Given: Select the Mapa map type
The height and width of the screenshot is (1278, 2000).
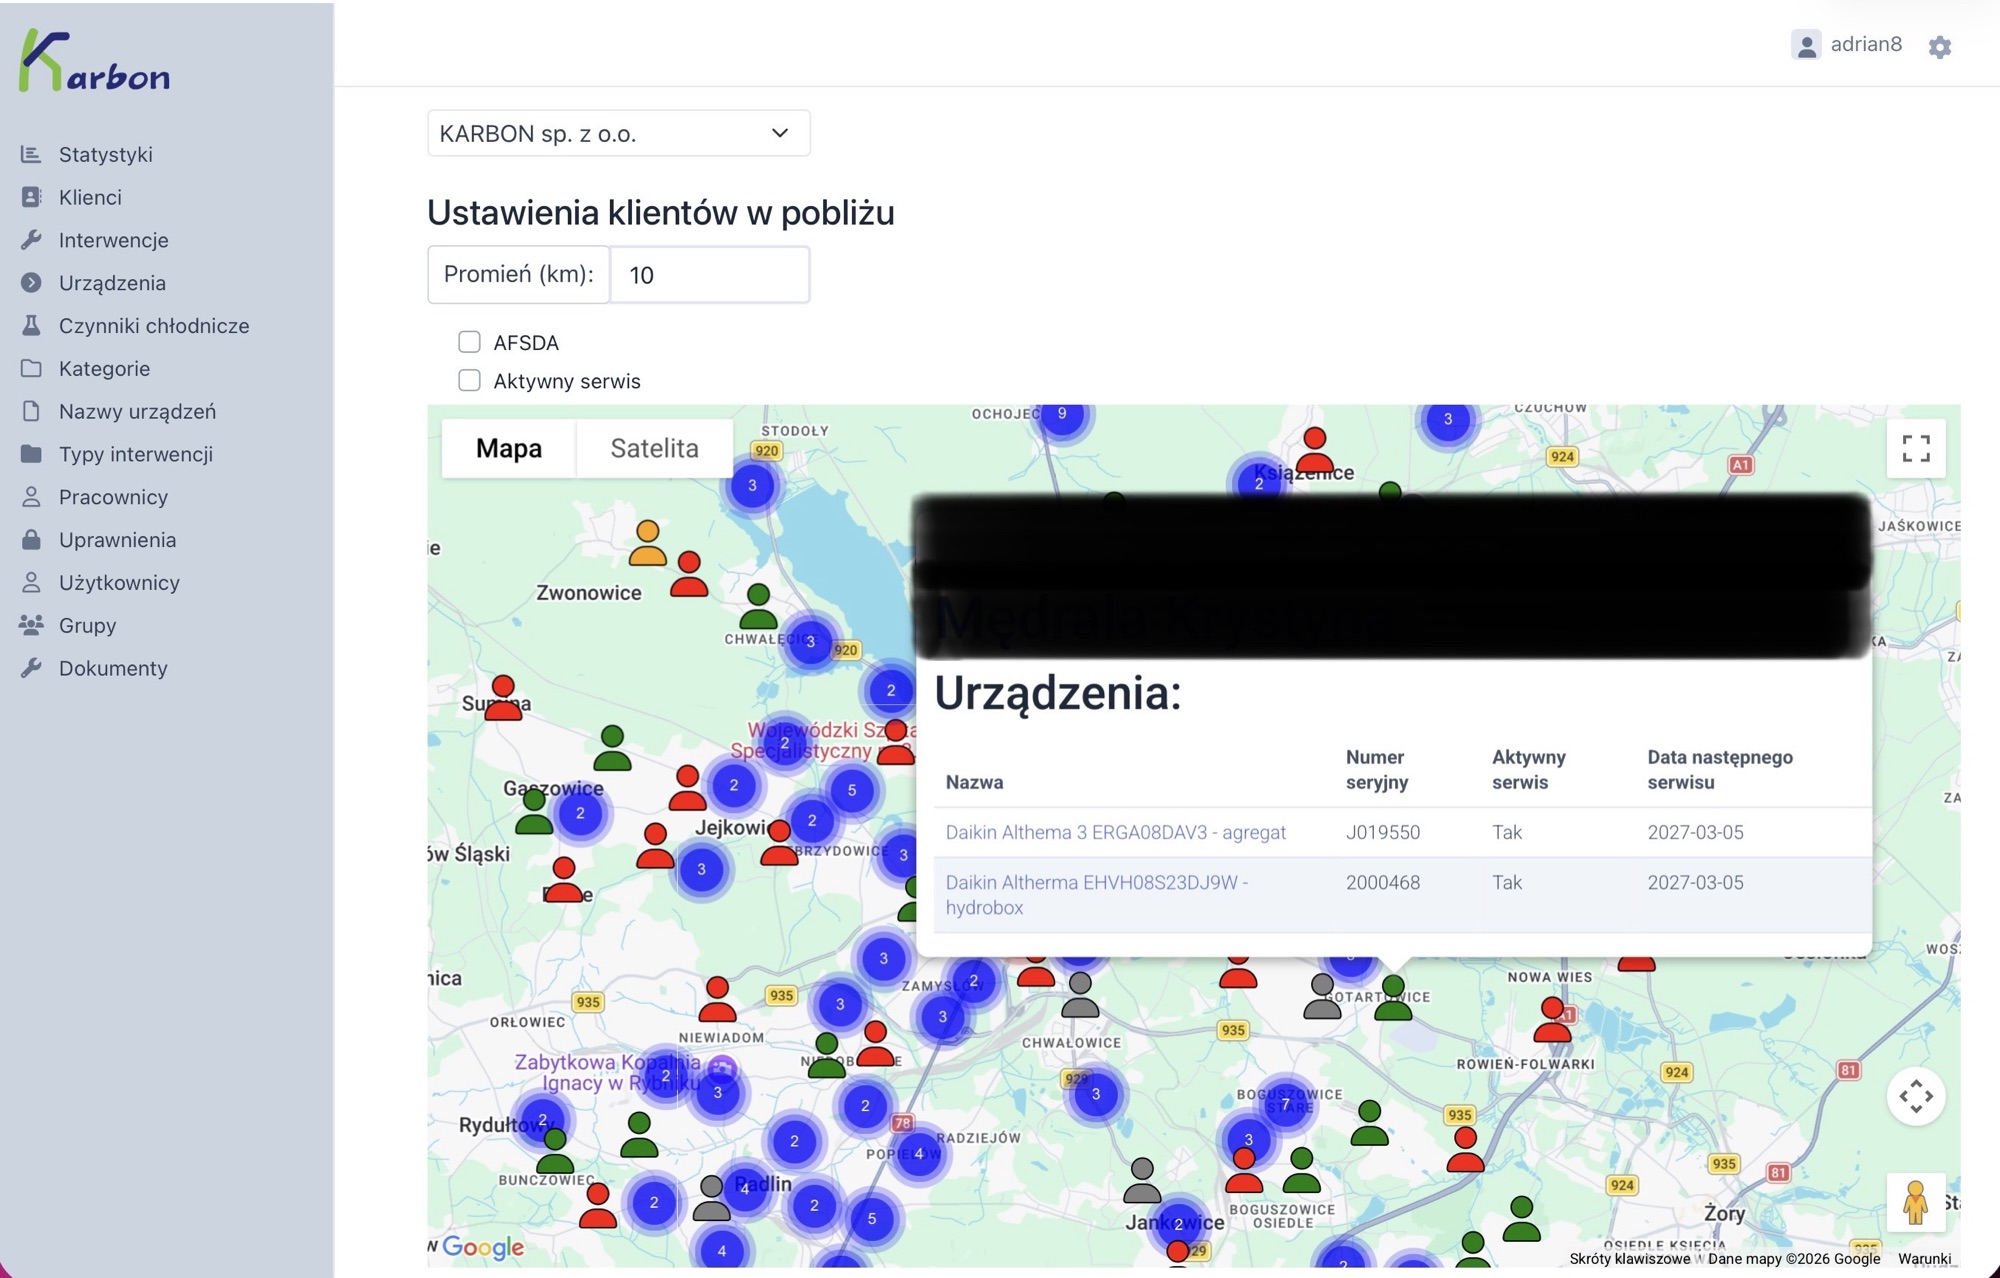Looking at the screenshot, I should [x=508, y=448].
